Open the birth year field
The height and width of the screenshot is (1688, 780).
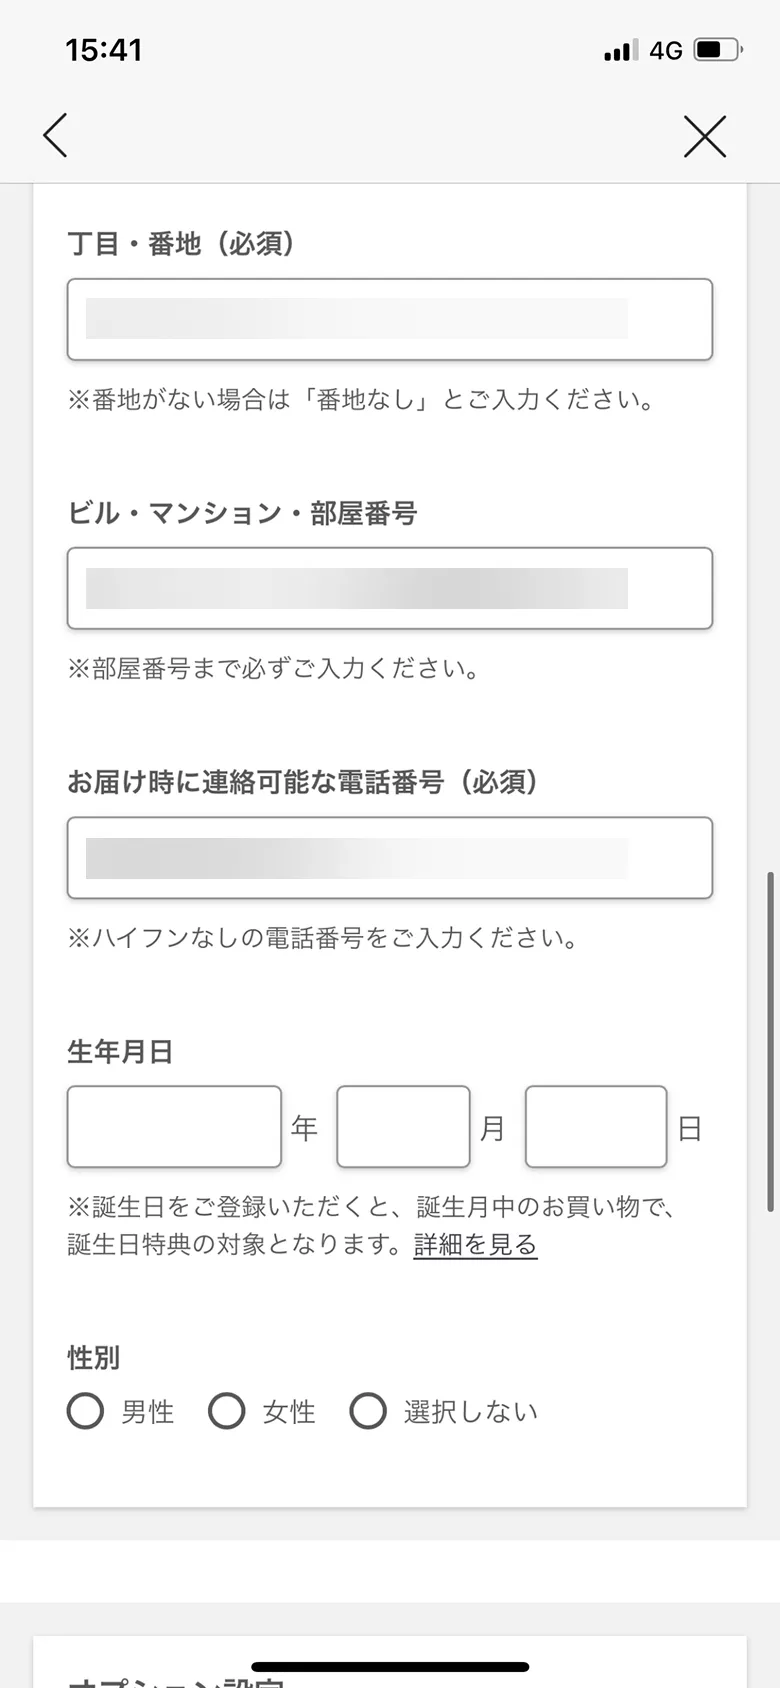tap(174, 1127)
